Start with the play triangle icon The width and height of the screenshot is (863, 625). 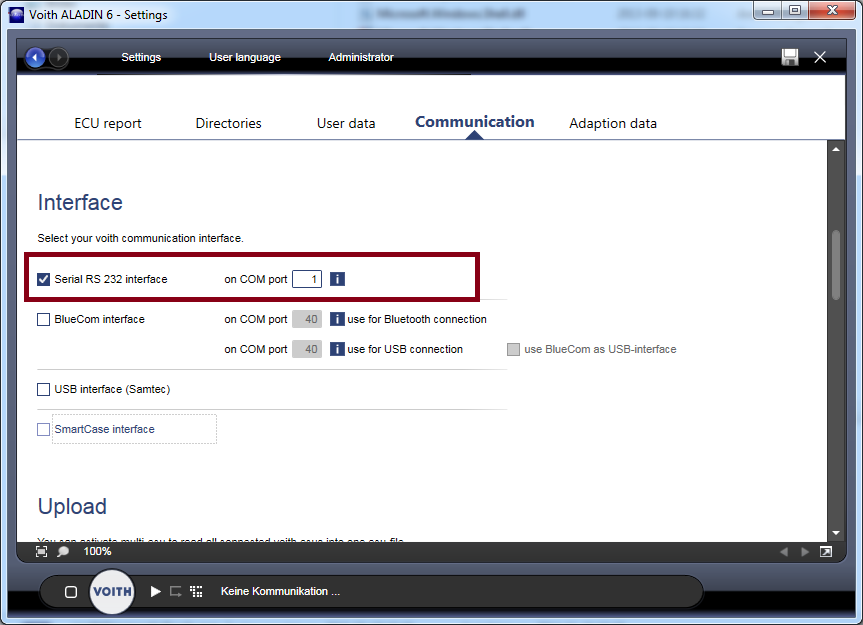(156, 591)
